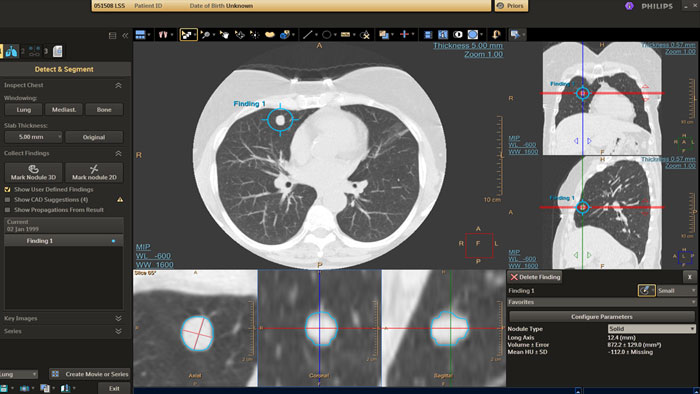700x394 pixels.
Task: Click the orange reset arrow icon
Action: (496, 34)
